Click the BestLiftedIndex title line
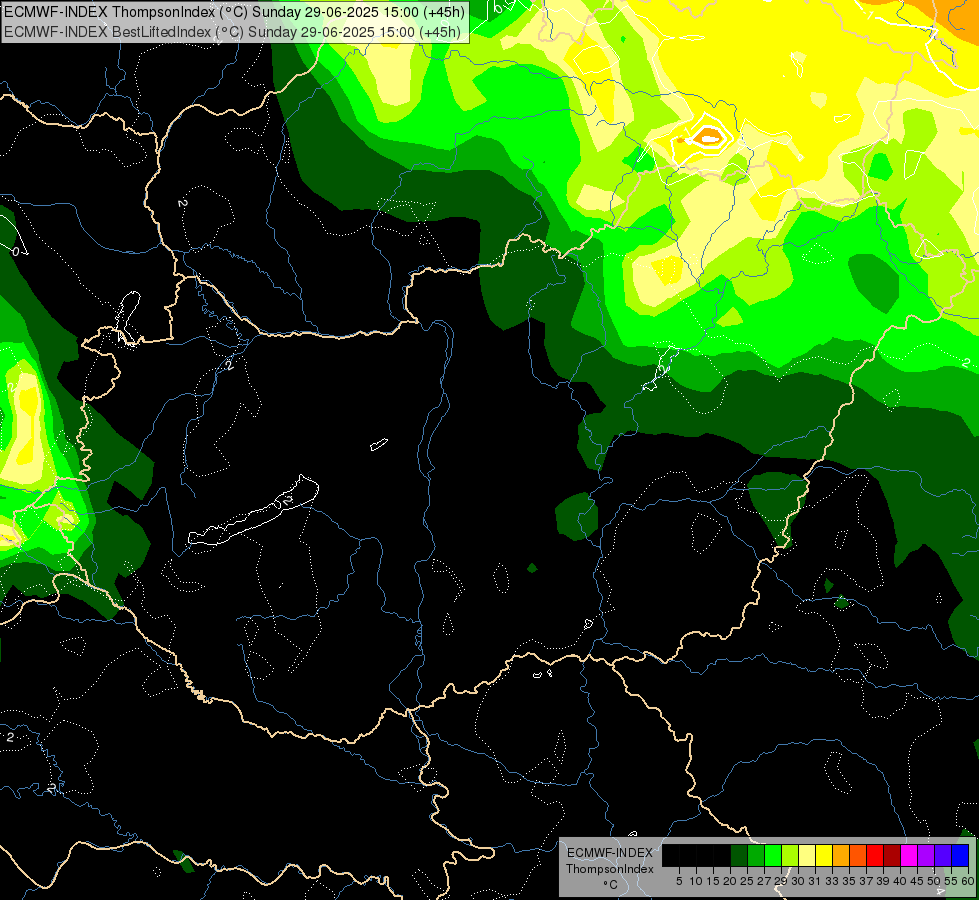The width and height of the screenshot is (979, 900). (232, 32)
